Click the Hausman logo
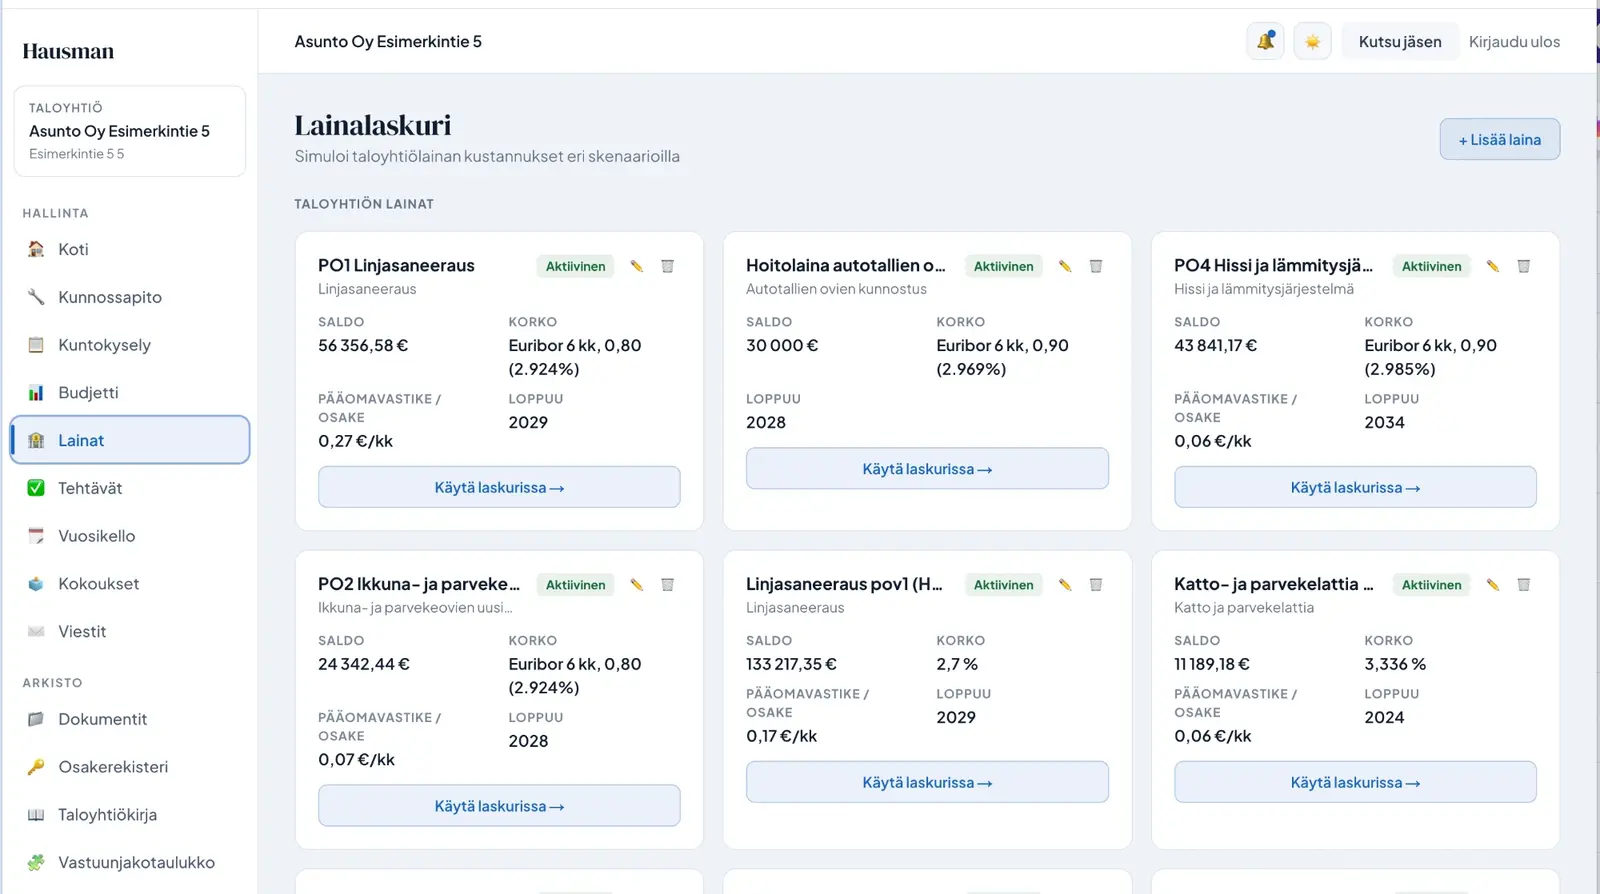 click(x=68, y=51)
